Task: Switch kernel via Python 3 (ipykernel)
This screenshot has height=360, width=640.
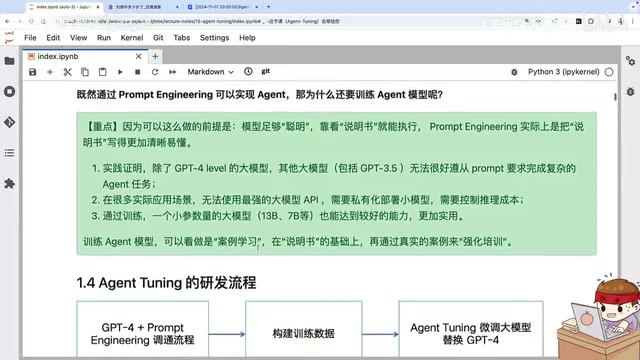Action: (563, 72)
